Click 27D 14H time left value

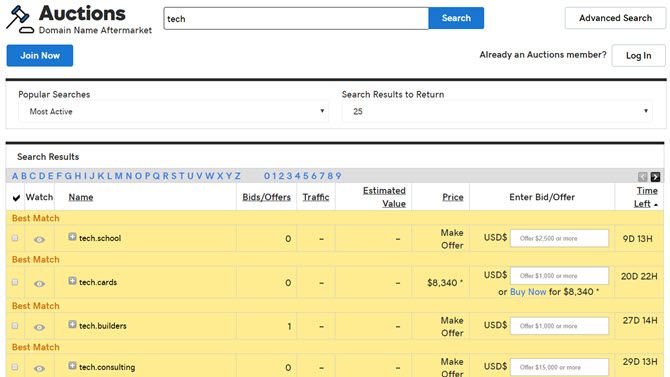(x=640, y=320)
